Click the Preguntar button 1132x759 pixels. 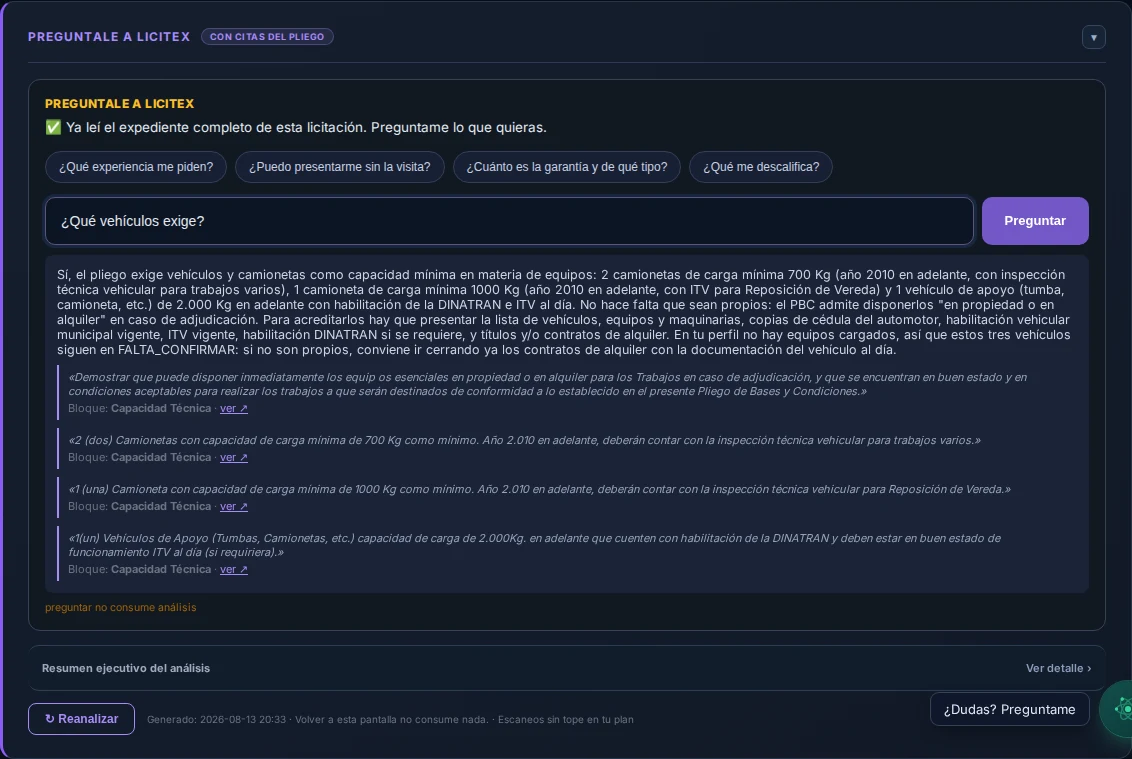pos(1035,221)
